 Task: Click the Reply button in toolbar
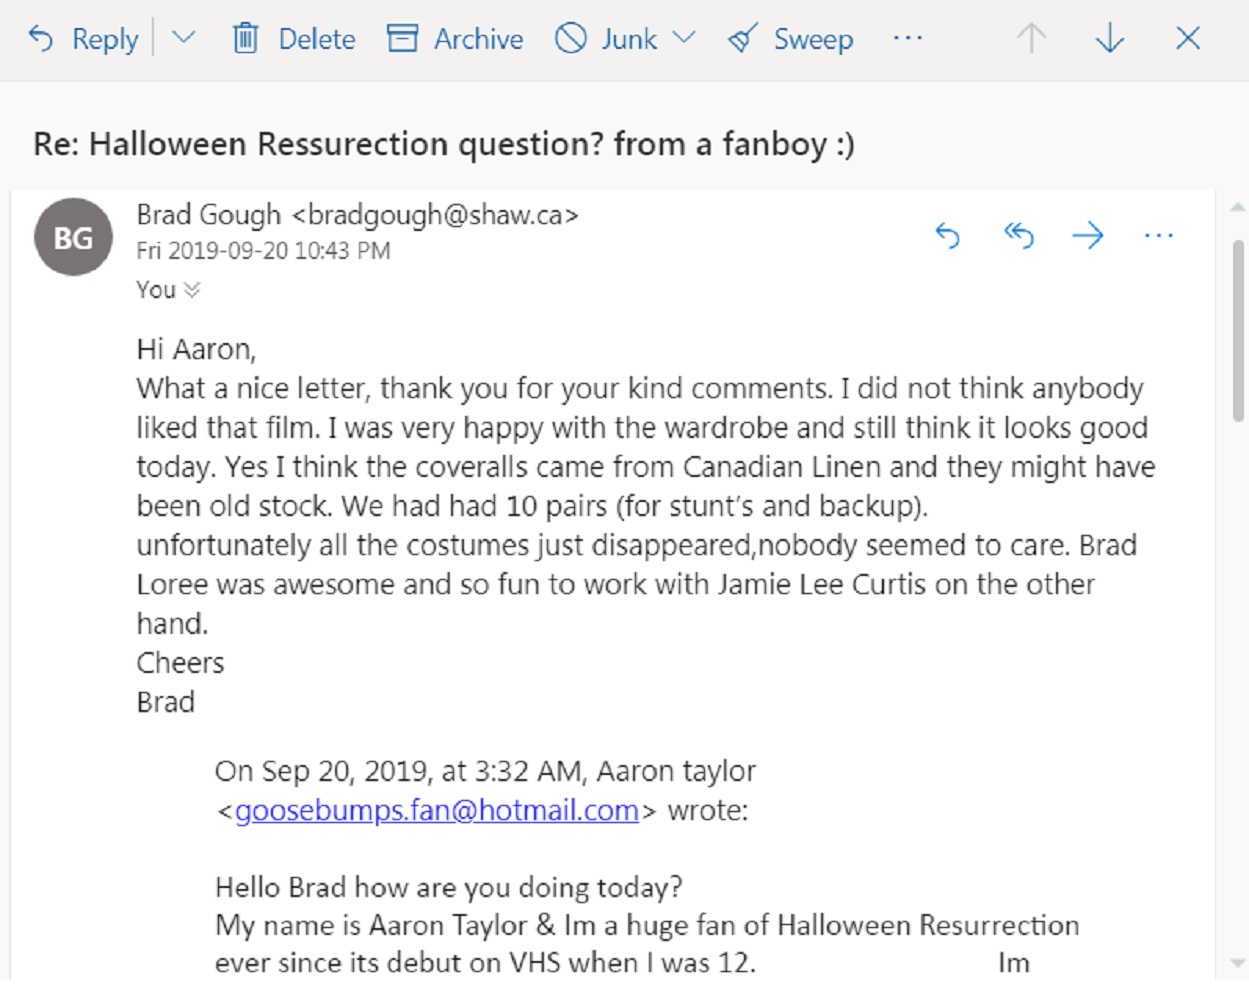tap(83, 39)
